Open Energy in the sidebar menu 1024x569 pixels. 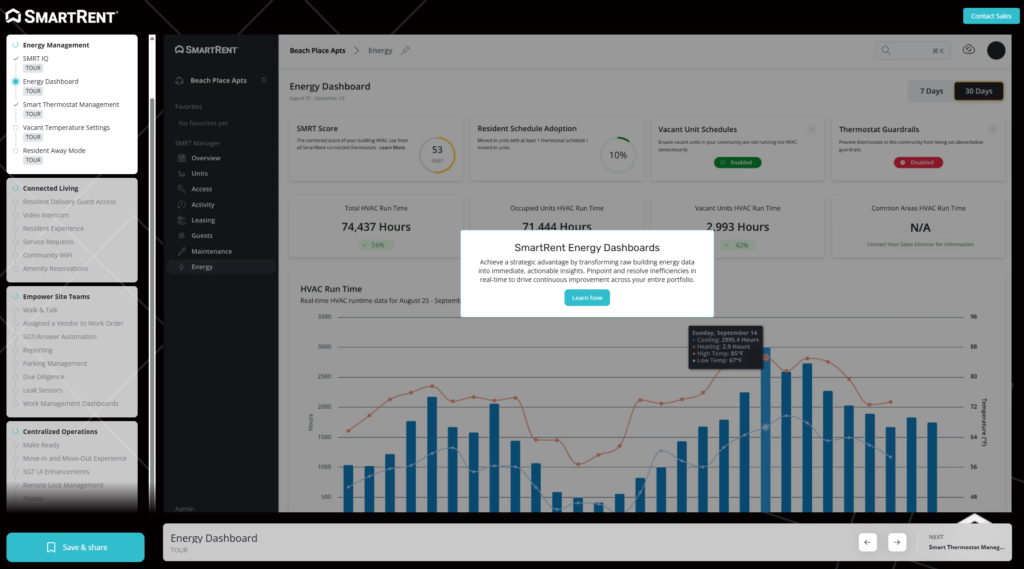202,267
